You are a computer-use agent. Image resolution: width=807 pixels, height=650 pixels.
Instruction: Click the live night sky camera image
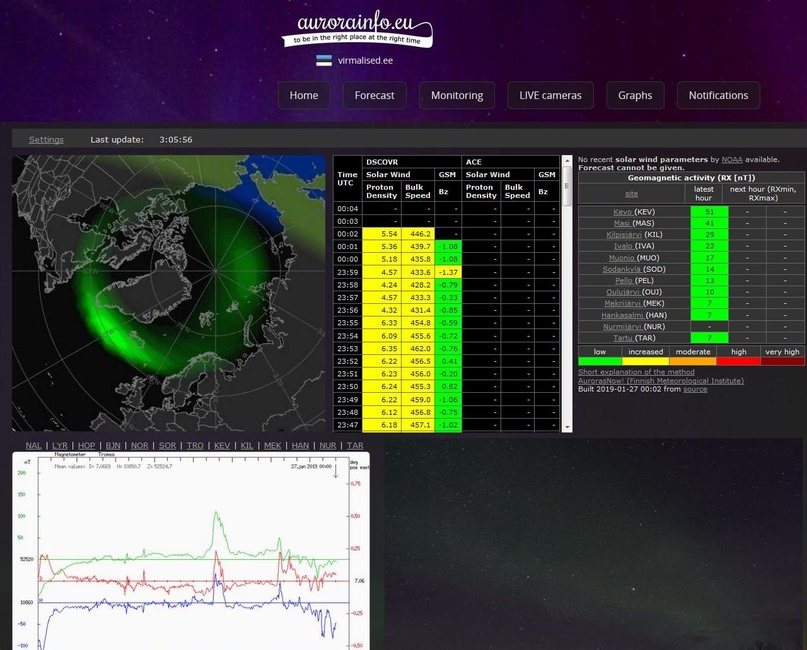(593, 544)
